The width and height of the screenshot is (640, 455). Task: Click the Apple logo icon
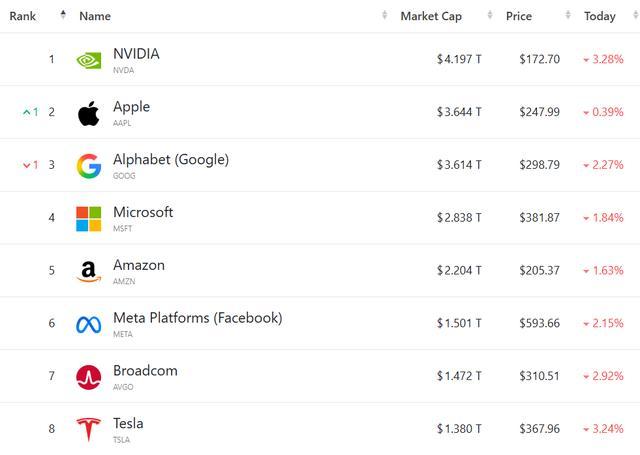[x=89, y=113]
